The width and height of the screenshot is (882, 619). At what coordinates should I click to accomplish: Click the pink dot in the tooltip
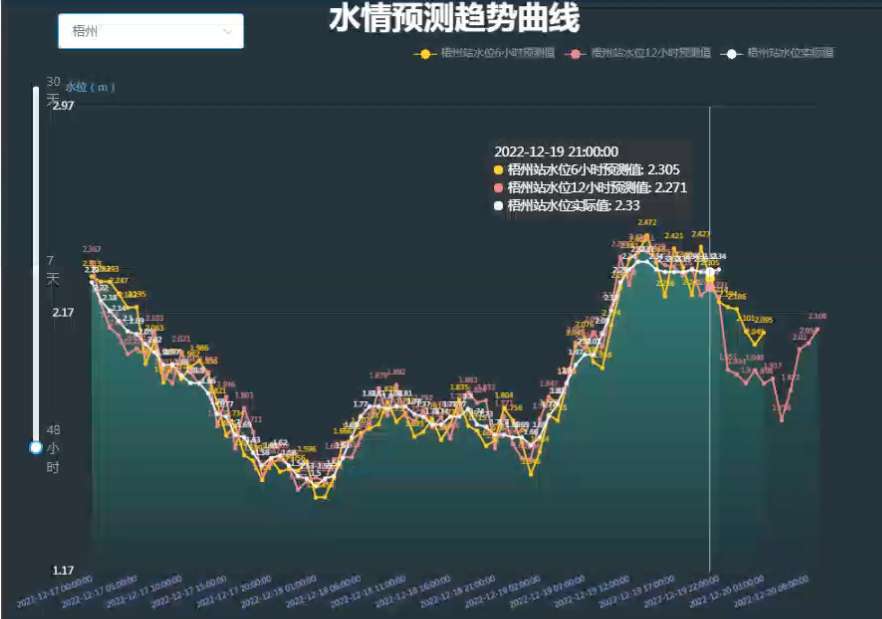tap(499, 188)
